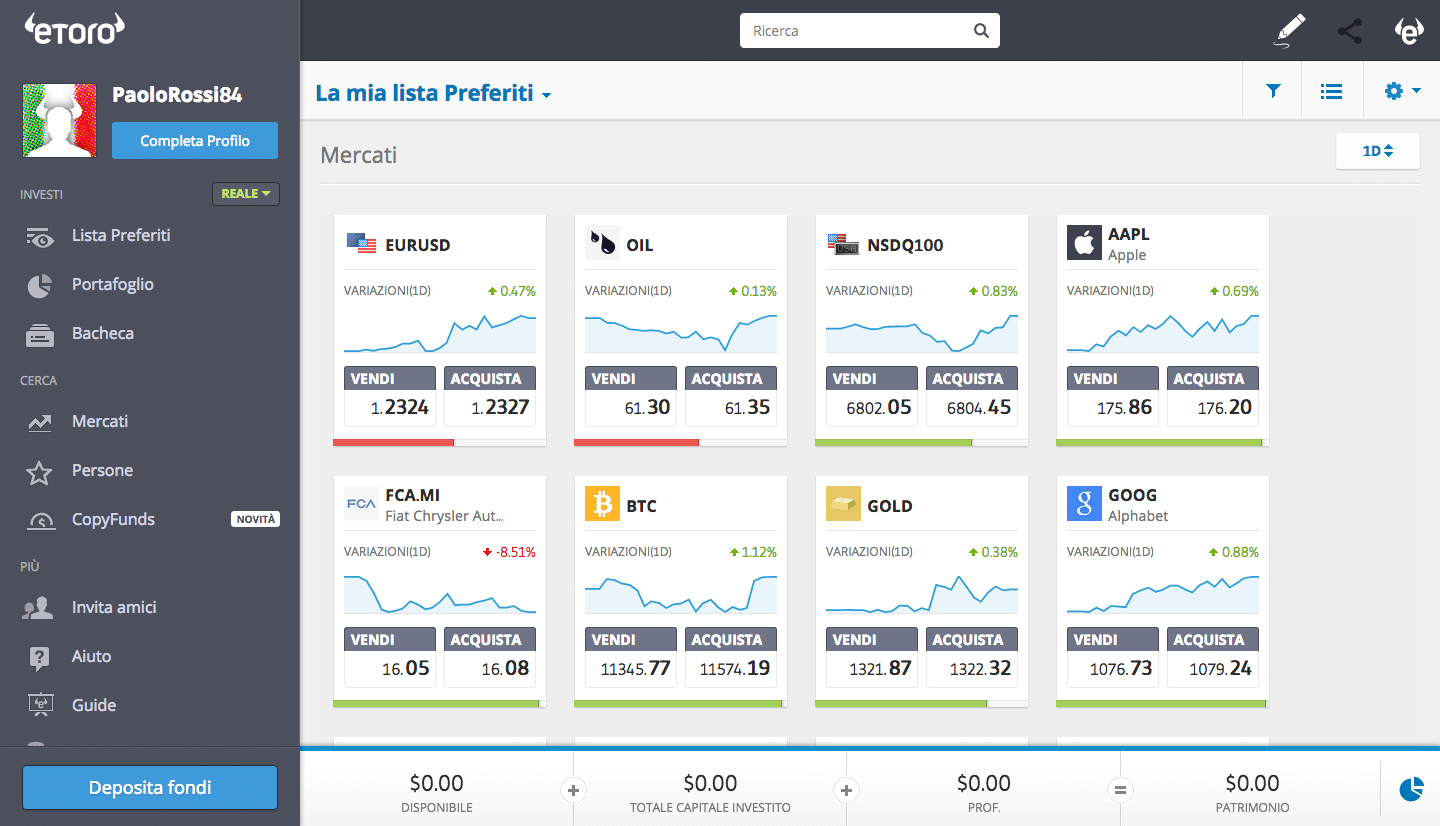Click the Invita amici people icon
Screen dimensions: 1440x826
click(x=39, y=608)
